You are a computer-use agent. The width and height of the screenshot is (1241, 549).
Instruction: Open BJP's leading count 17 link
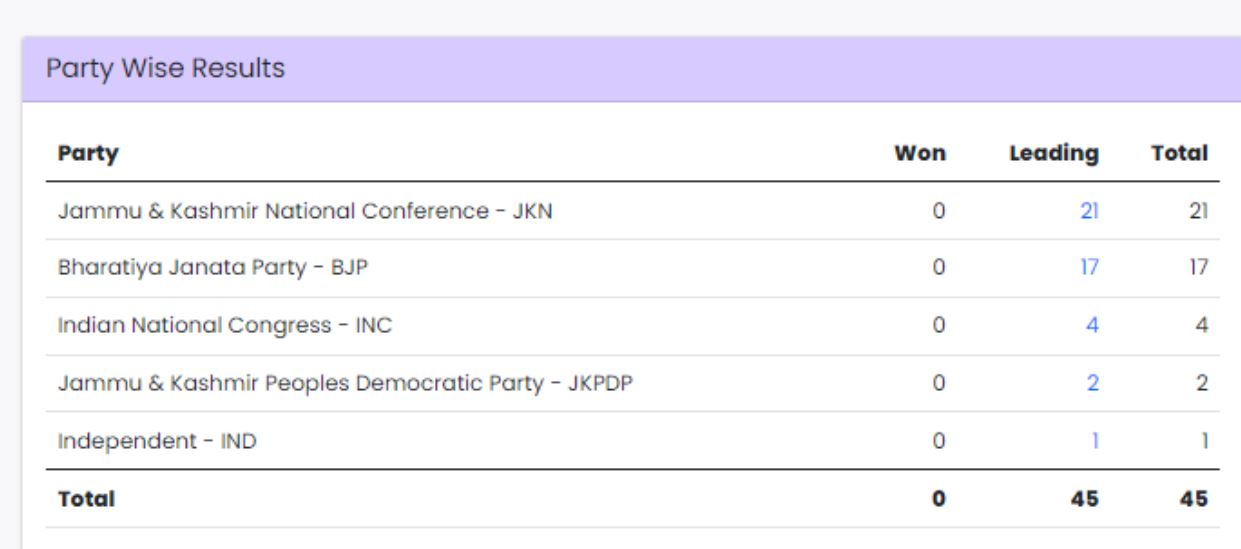point(1090,268)
